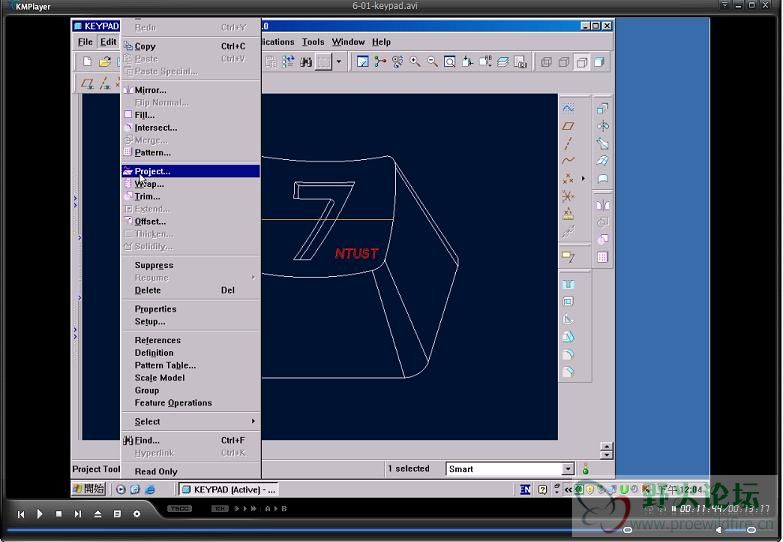The image size is (783, 542).
Task: Click the Refit view icon
Action: coord(449,62)
